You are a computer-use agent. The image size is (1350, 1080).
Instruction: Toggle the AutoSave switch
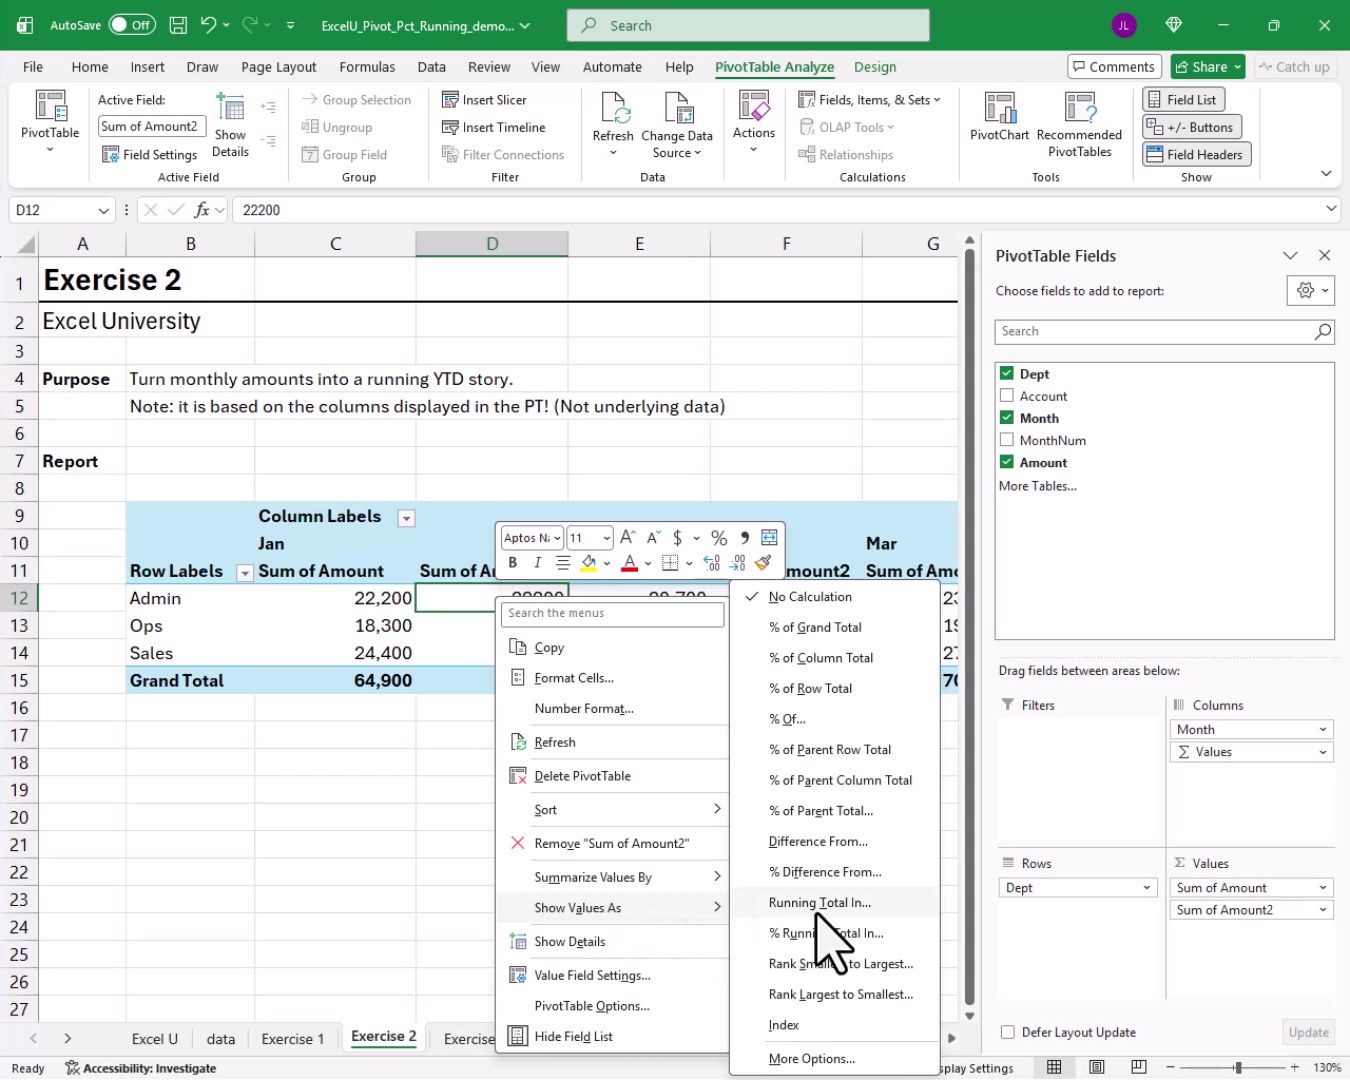point(132,25)
